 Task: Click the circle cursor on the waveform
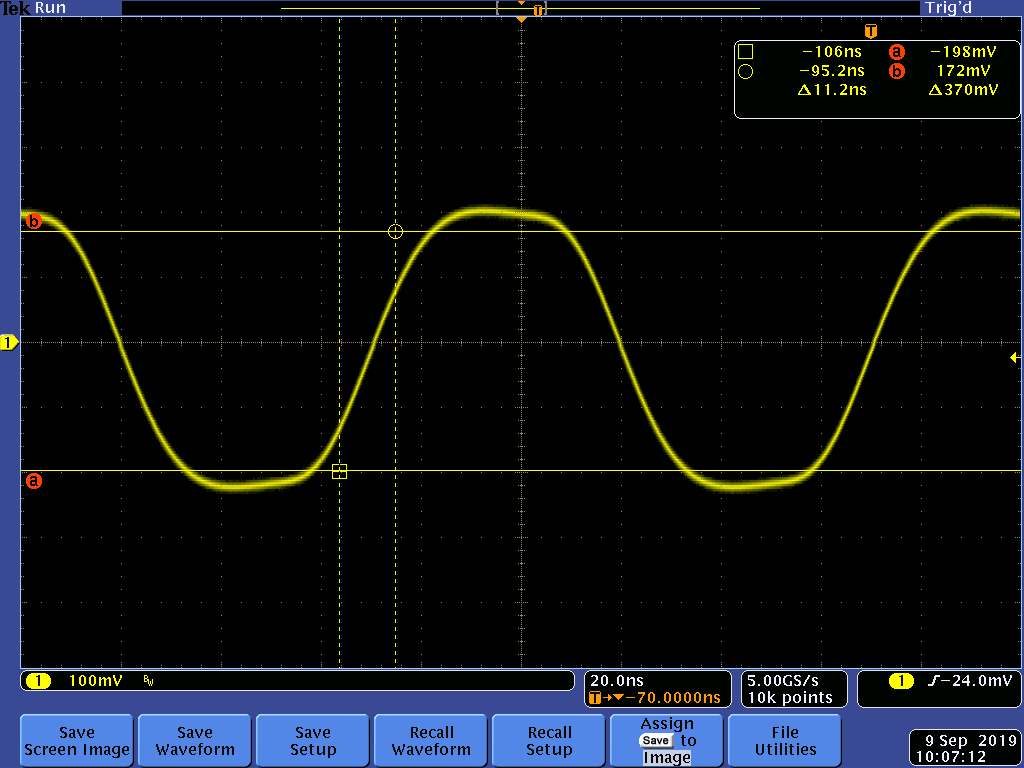point(395,231)
